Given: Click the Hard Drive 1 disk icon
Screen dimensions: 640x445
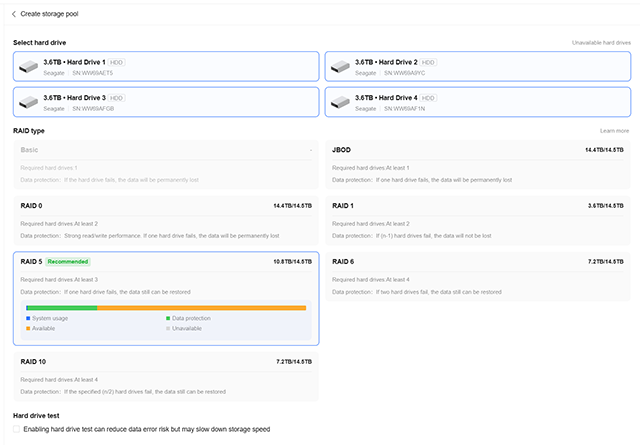Looking at the screenshot, I should point(28,67).
